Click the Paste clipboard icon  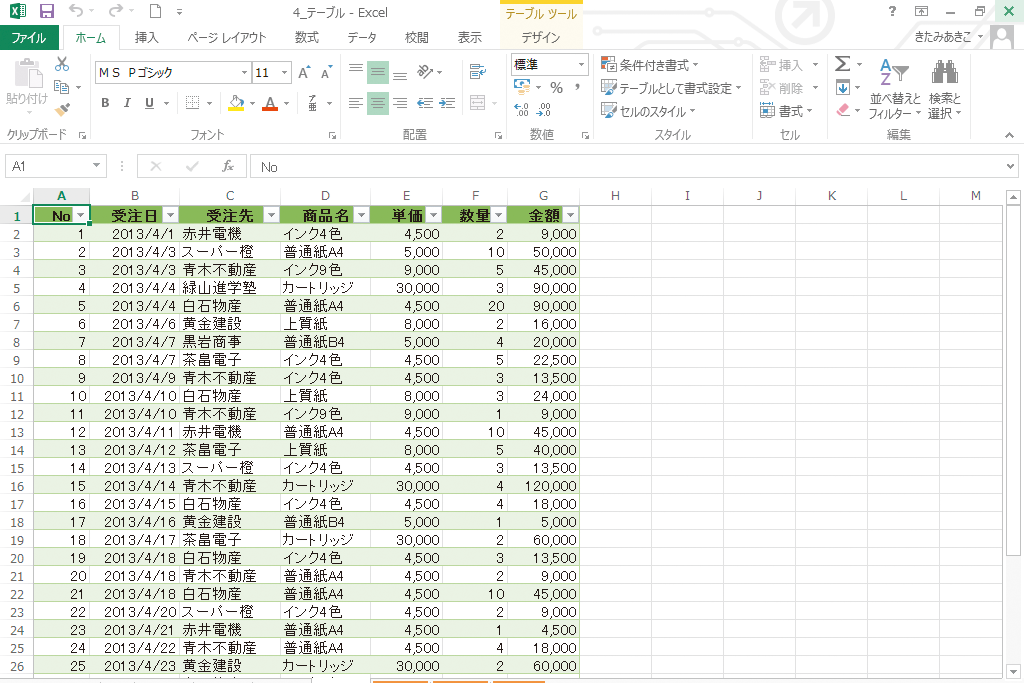pyautogui.click(x=27, y=74)
